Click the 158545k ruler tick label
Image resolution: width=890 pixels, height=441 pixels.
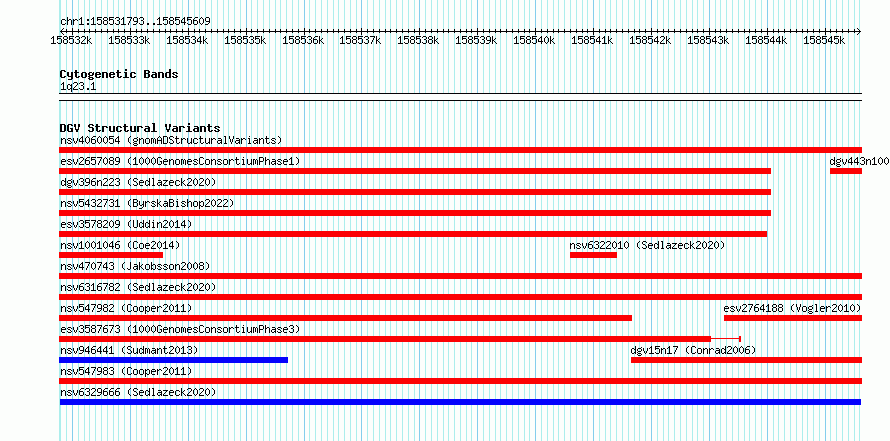pos(824,40)
